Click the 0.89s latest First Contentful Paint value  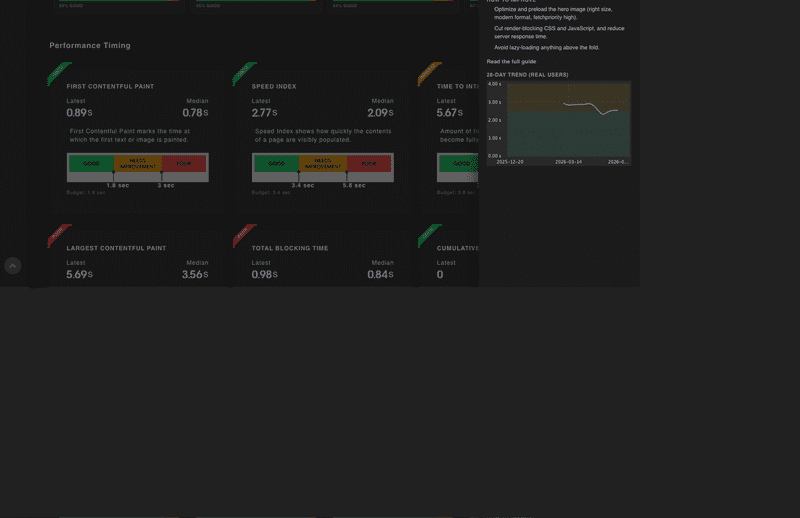(x=80, y=113)
